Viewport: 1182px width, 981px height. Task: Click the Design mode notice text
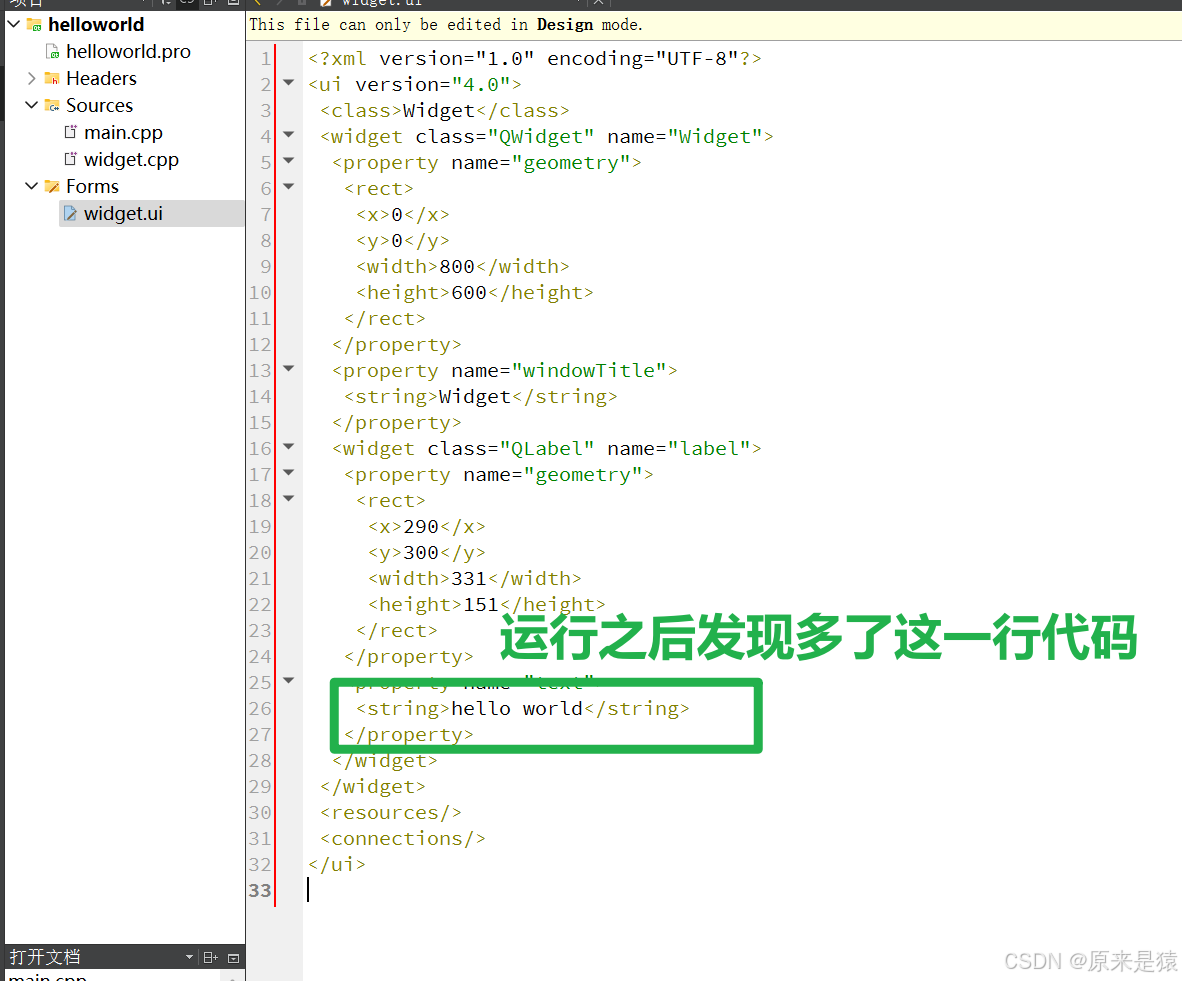pos(446,25)
